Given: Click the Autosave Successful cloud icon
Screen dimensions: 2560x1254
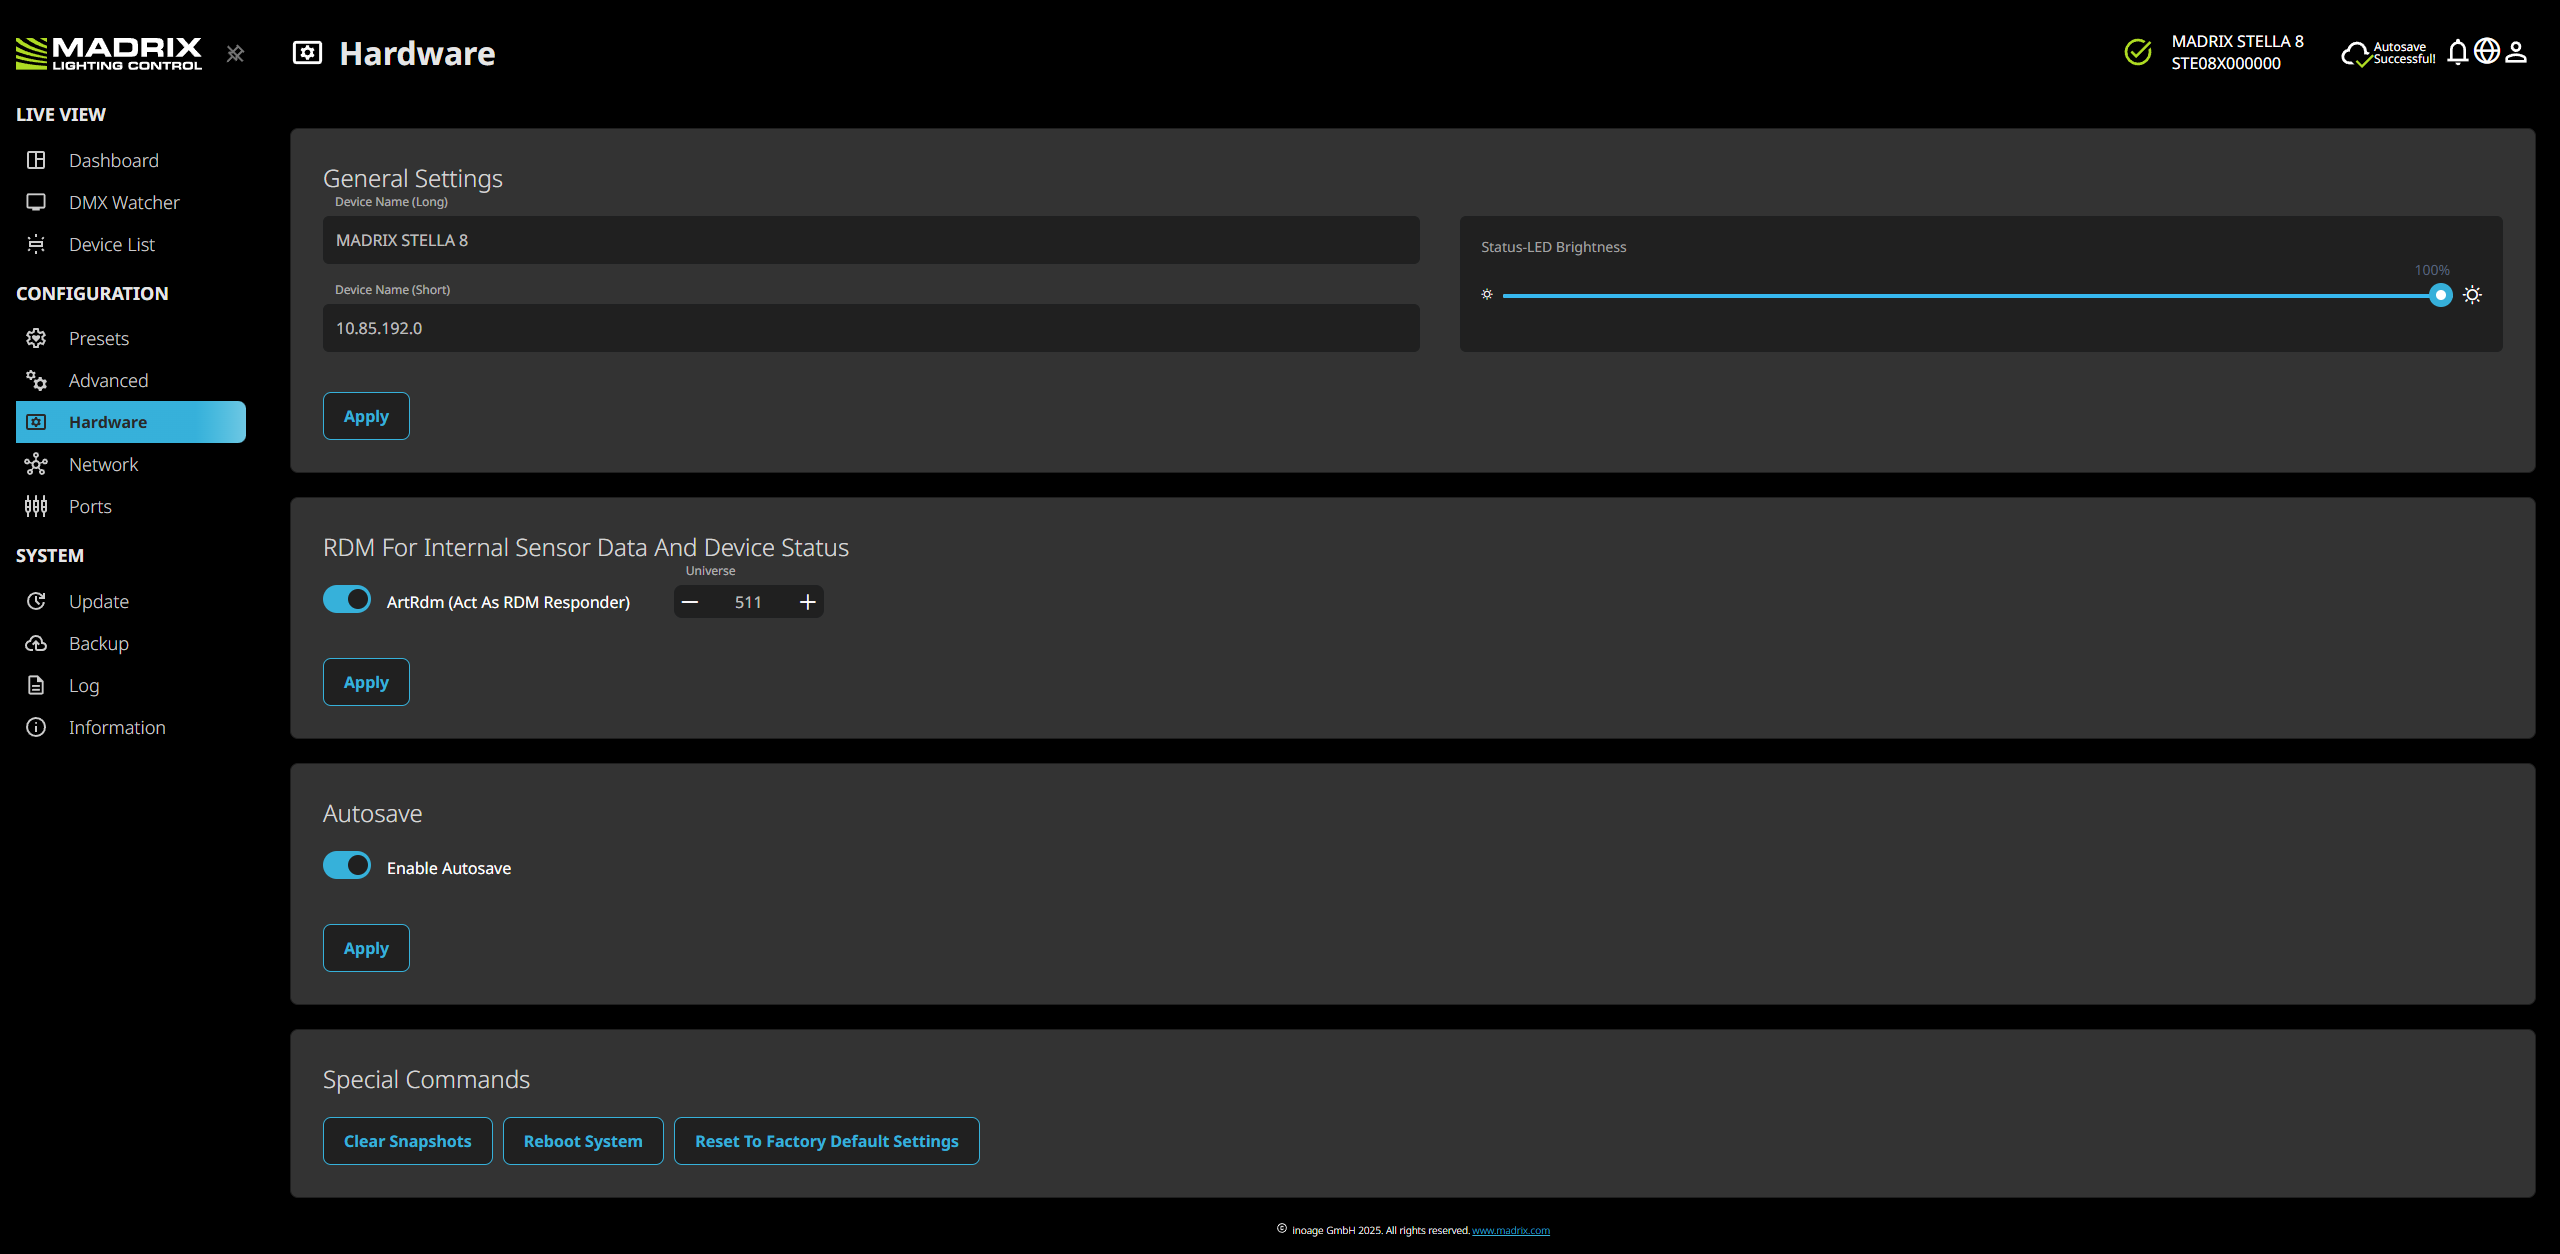Looking at the screenshot, I should point(2355,53).
